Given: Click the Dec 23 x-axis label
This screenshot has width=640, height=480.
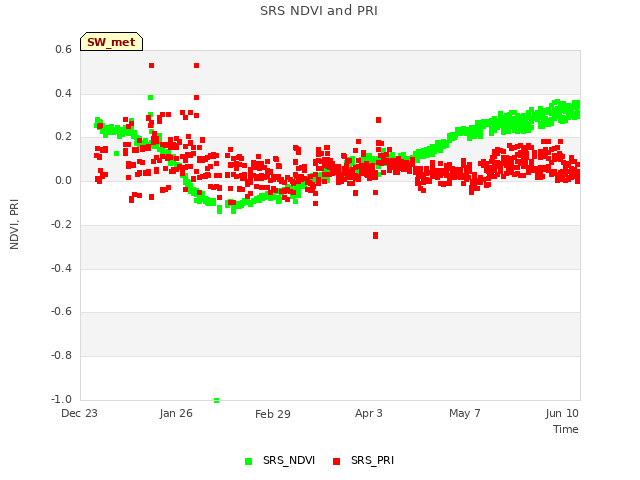Looking at the screenshot, I should tap(79, 413).
